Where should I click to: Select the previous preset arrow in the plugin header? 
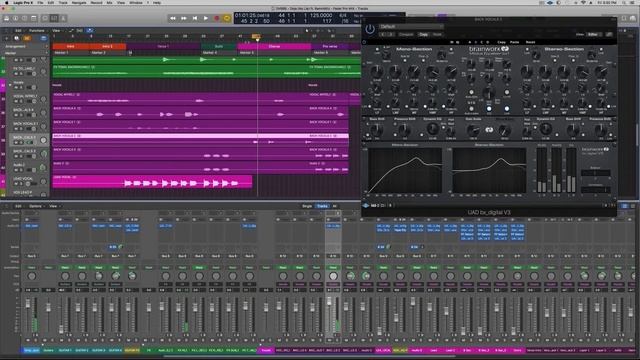pyautogui.click(x=383, y=35)
